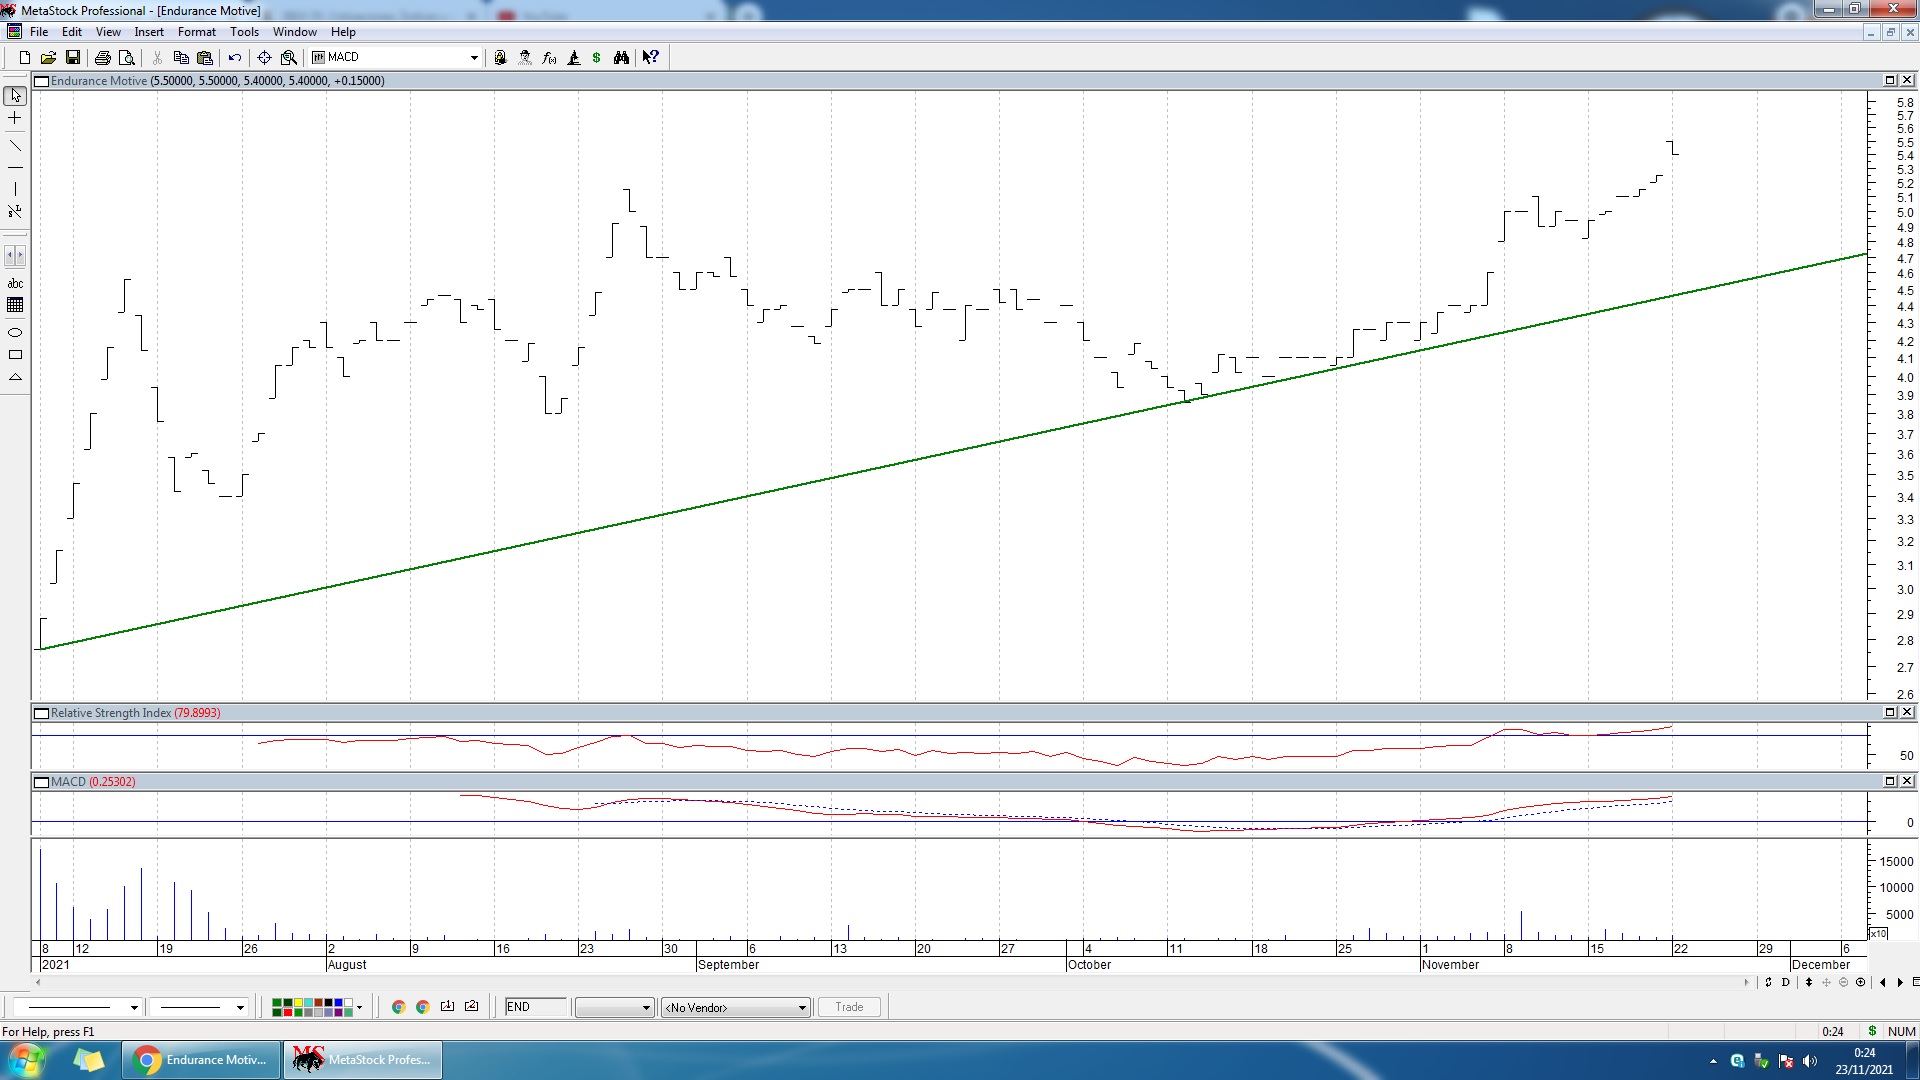Select the crosshair plus tool in sidebar
1920x1080 pixels.
[x=15, y=118]
